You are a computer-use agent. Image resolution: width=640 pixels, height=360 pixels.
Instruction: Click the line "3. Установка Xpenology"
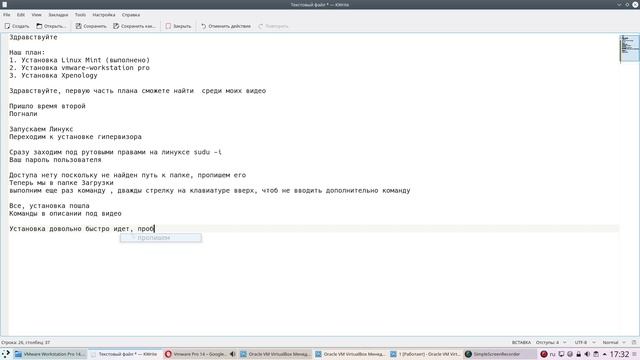click(x=53, y=76)
